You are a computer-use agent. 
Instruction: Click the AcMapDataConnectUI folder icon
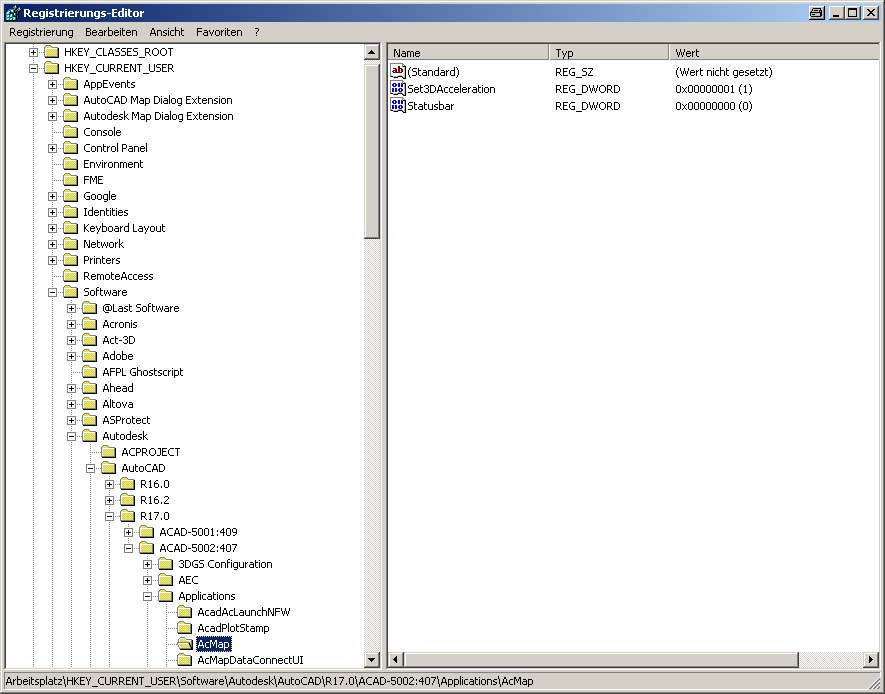185,660
